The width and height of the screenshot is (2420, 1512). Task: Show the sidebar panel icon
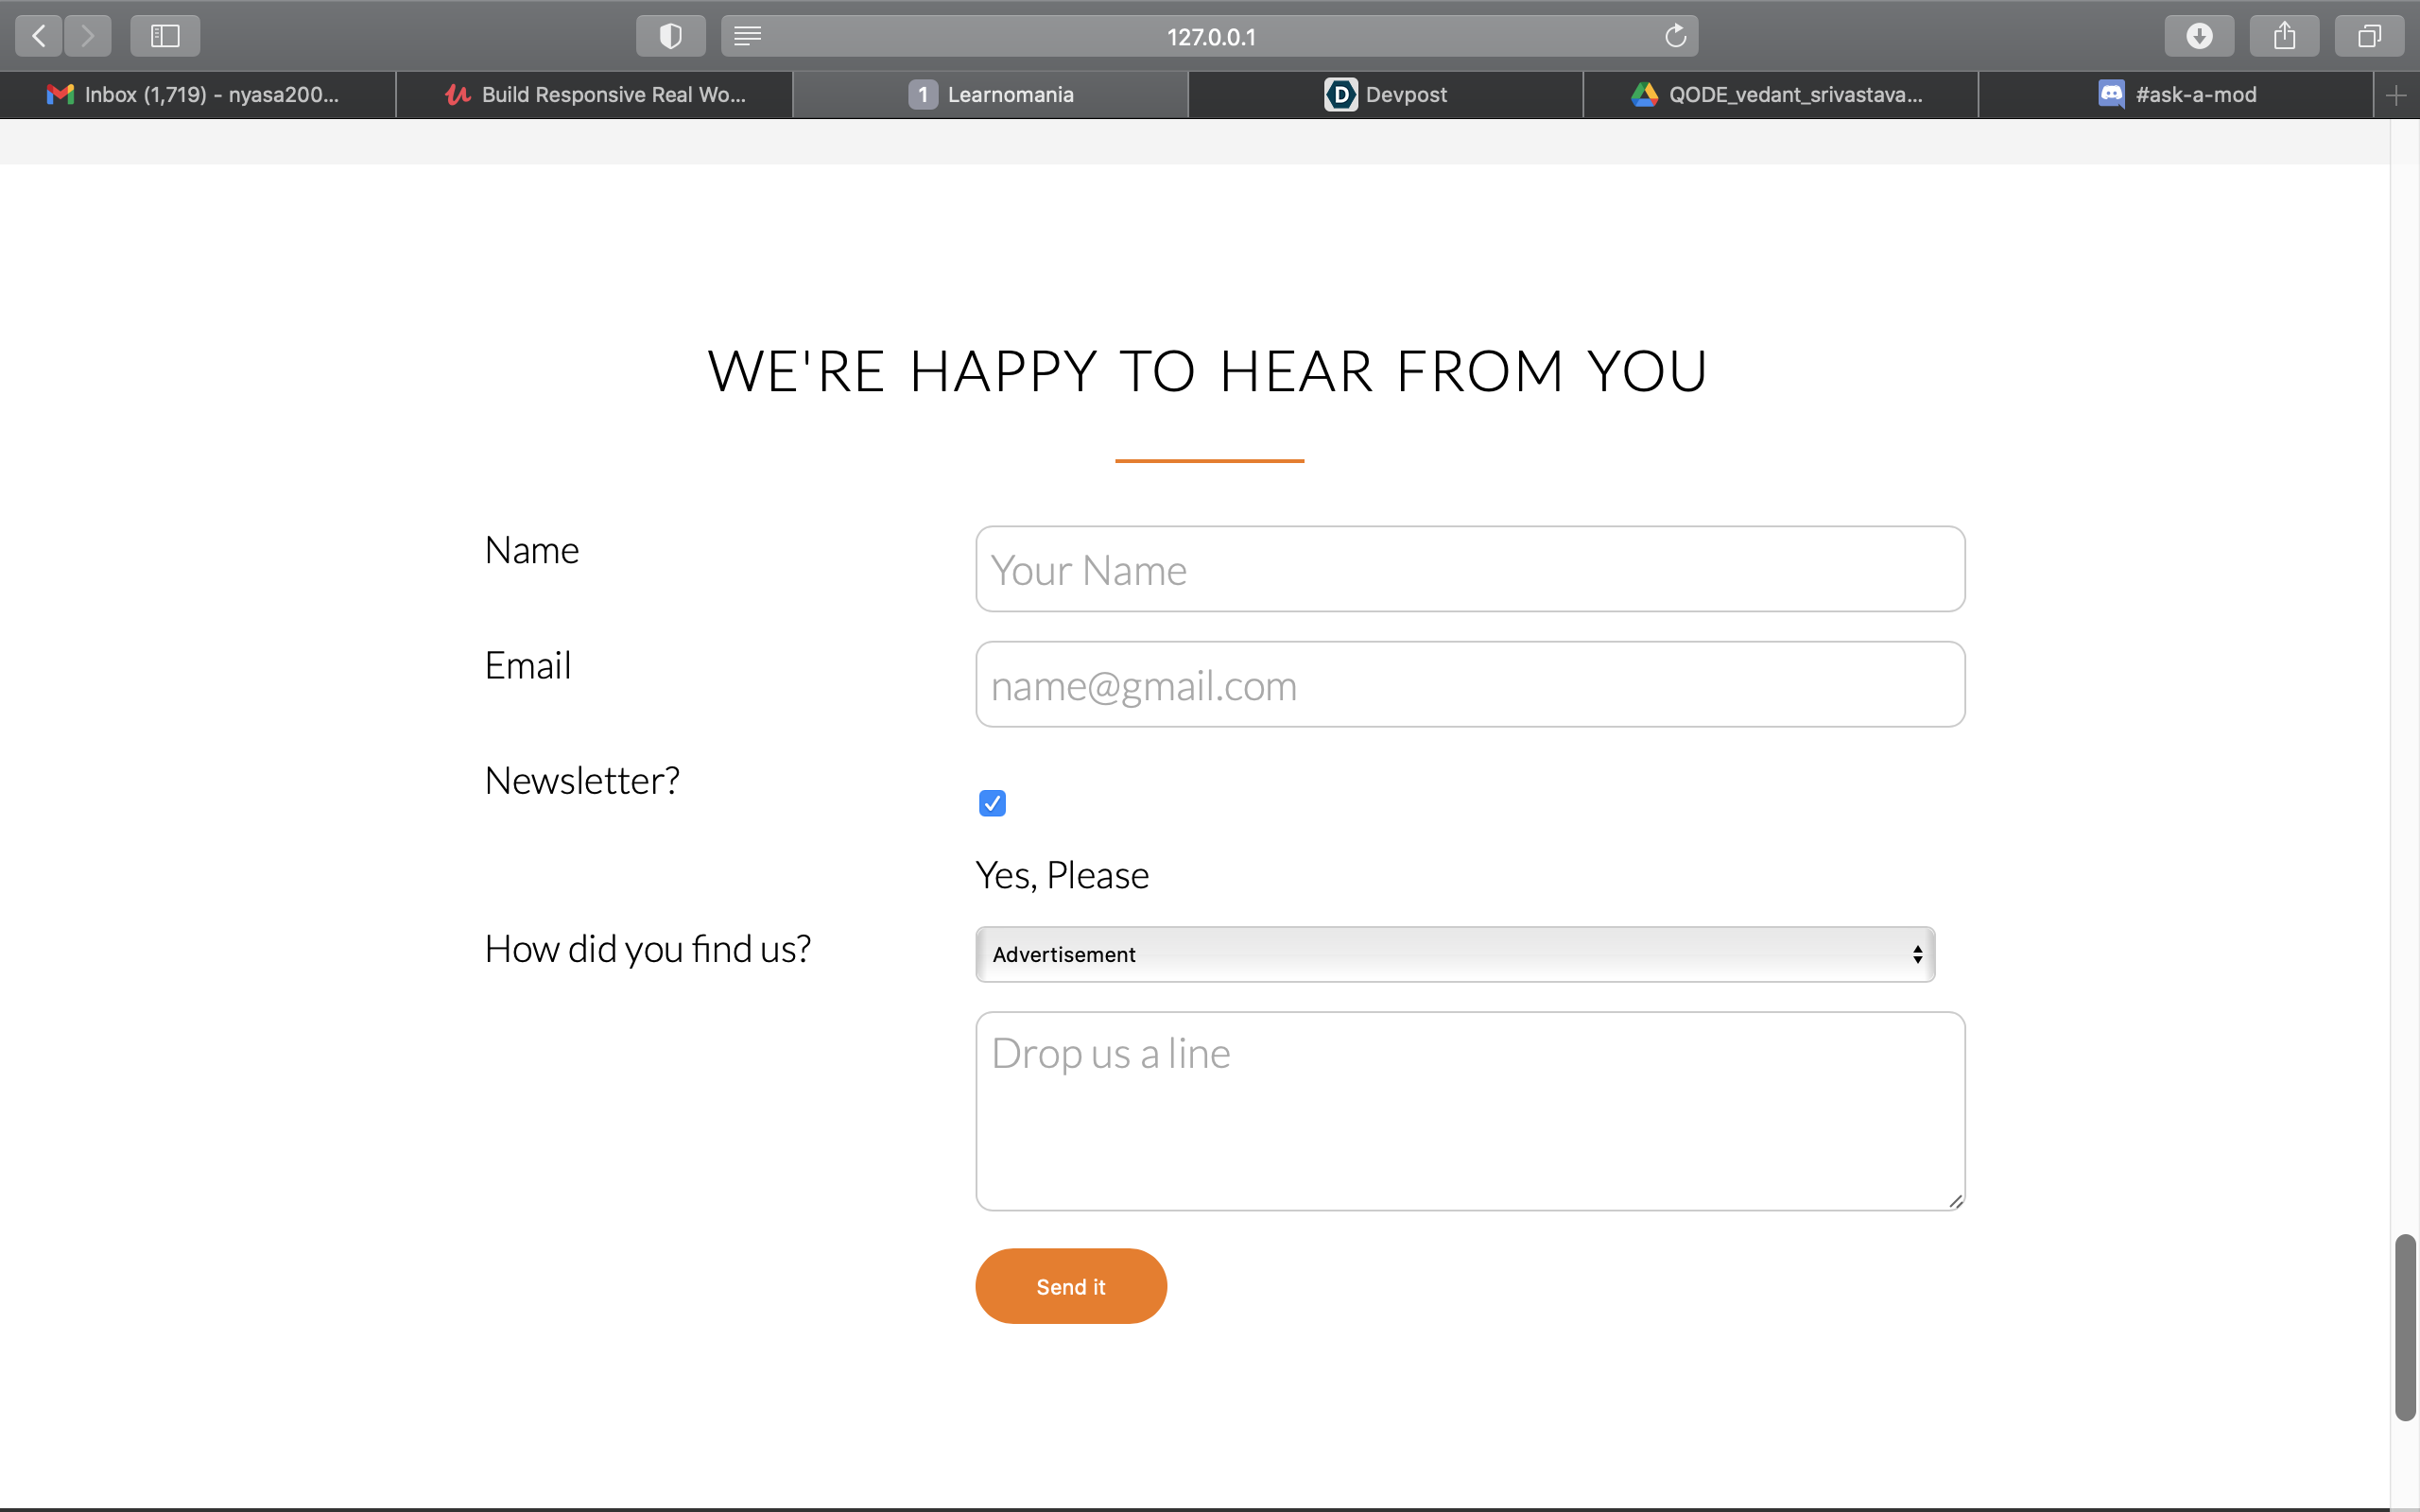pyautogui.click(x=165, y=36)
